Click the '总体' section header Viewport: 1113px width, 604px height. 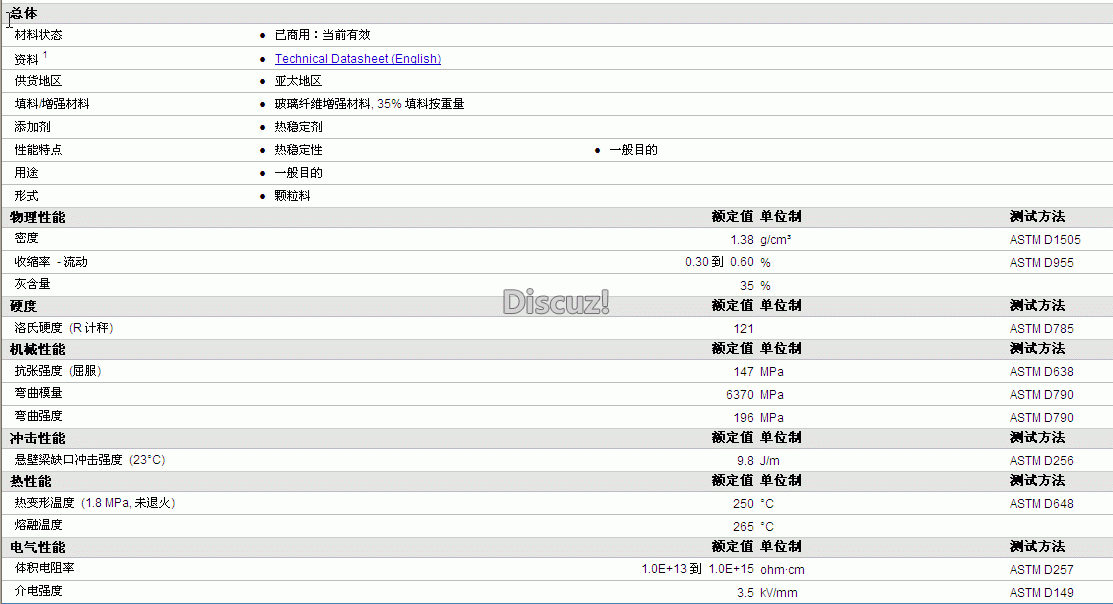click(23, 13)
